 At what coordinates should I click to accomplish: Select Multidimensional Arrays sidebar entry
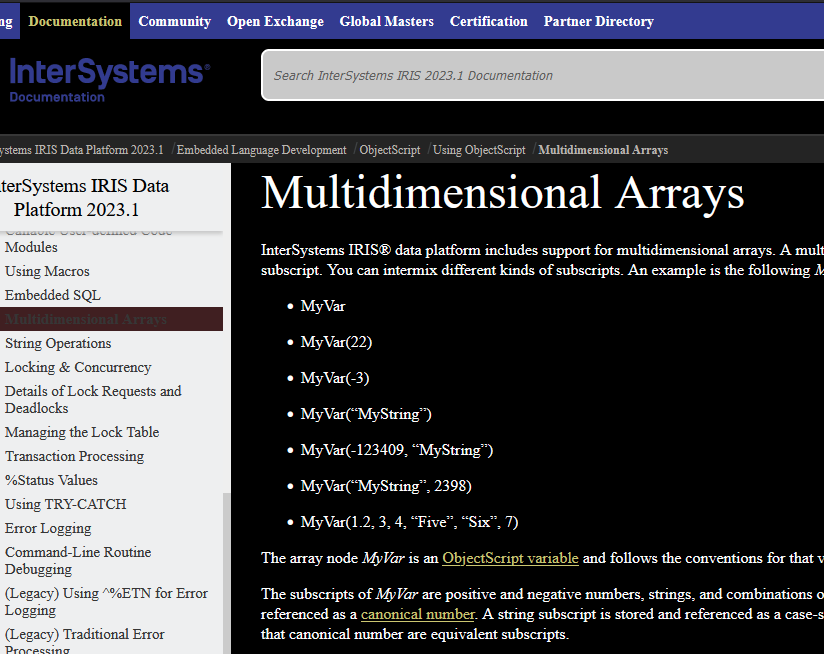[111, 319]
